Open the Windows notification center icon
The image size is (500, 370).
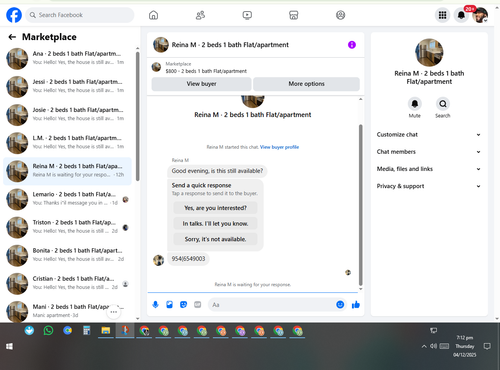pos(487,346)
